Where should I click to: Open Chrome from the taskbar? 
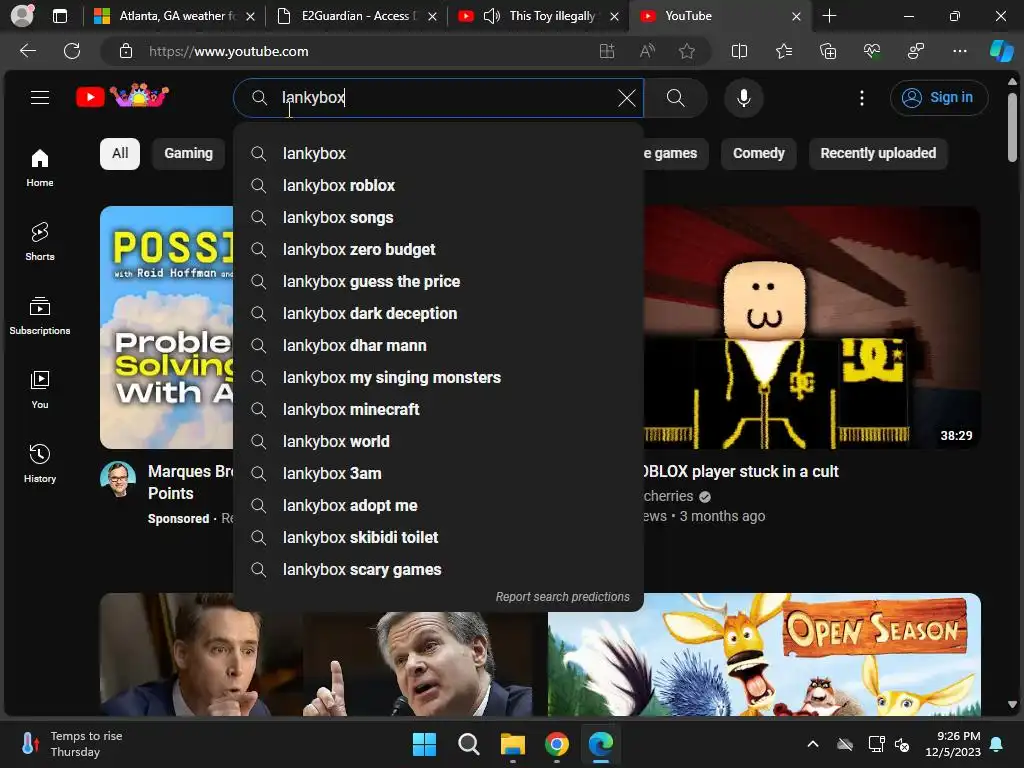click(556, 744)
